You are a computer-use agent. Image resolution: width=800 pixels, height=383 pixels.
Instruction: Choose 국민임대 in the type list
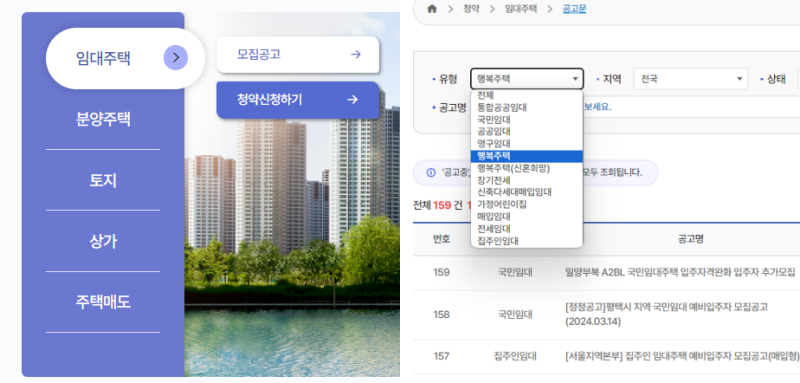pyautogui.click(x=527, y=120)
